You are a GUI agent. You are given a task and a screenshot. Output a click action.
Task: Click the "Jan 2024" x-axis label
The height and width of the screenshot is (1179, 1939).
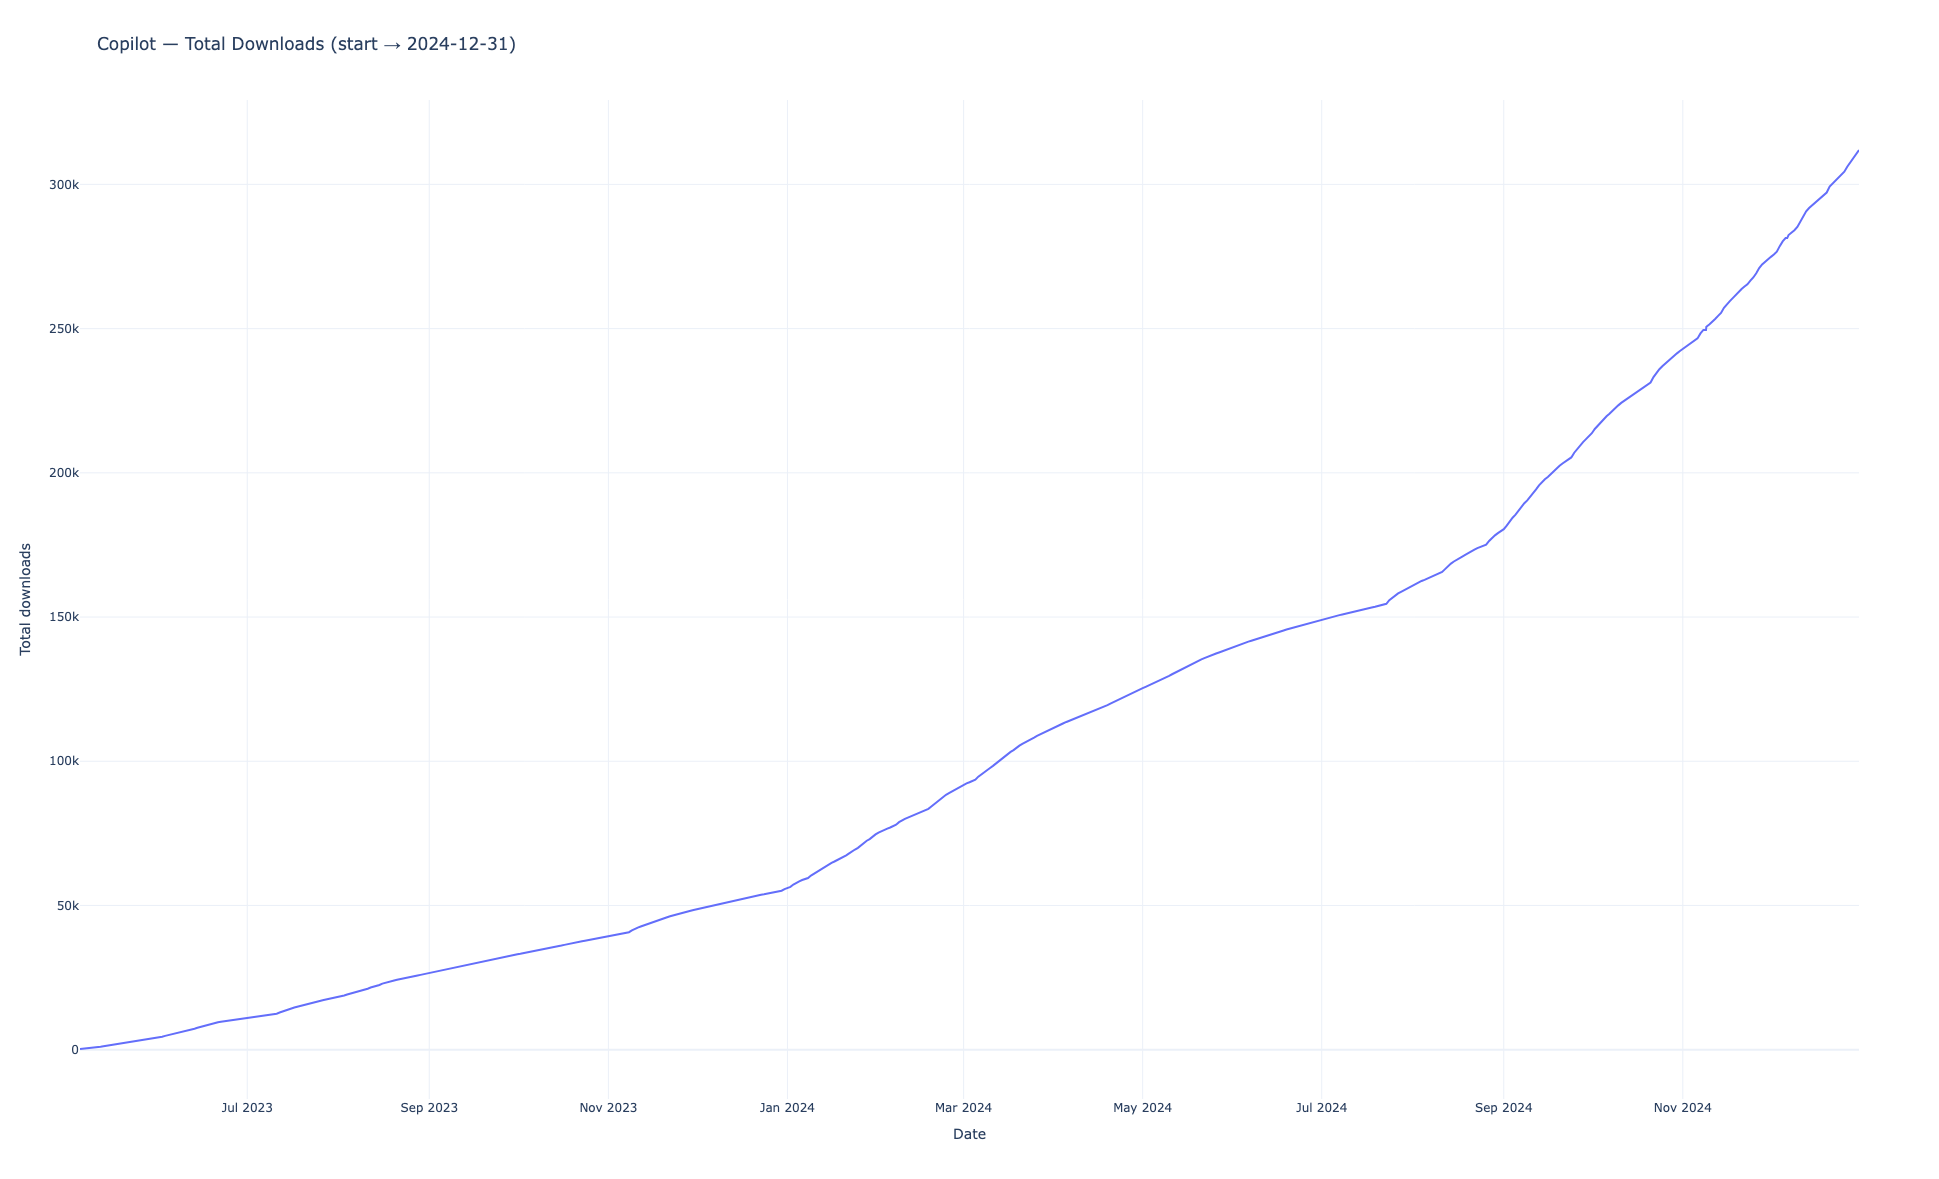[x=787, y=1108]
